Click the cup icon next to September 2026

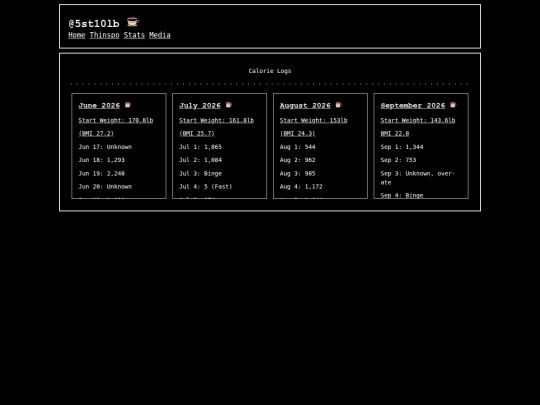point(453,105)
